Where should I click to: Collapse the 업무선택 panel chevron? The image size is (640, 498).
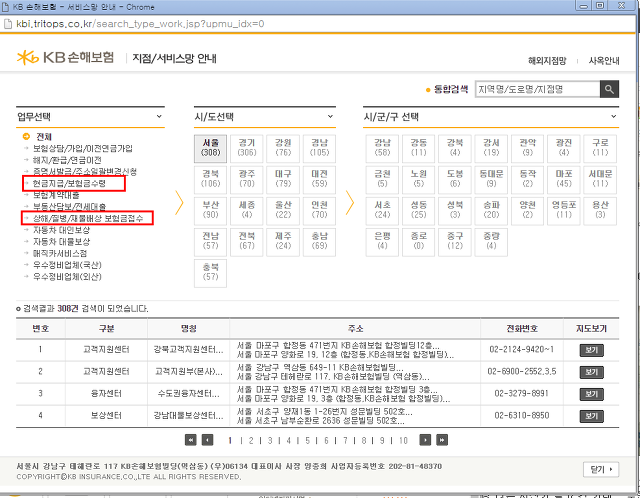pos(159,117)
